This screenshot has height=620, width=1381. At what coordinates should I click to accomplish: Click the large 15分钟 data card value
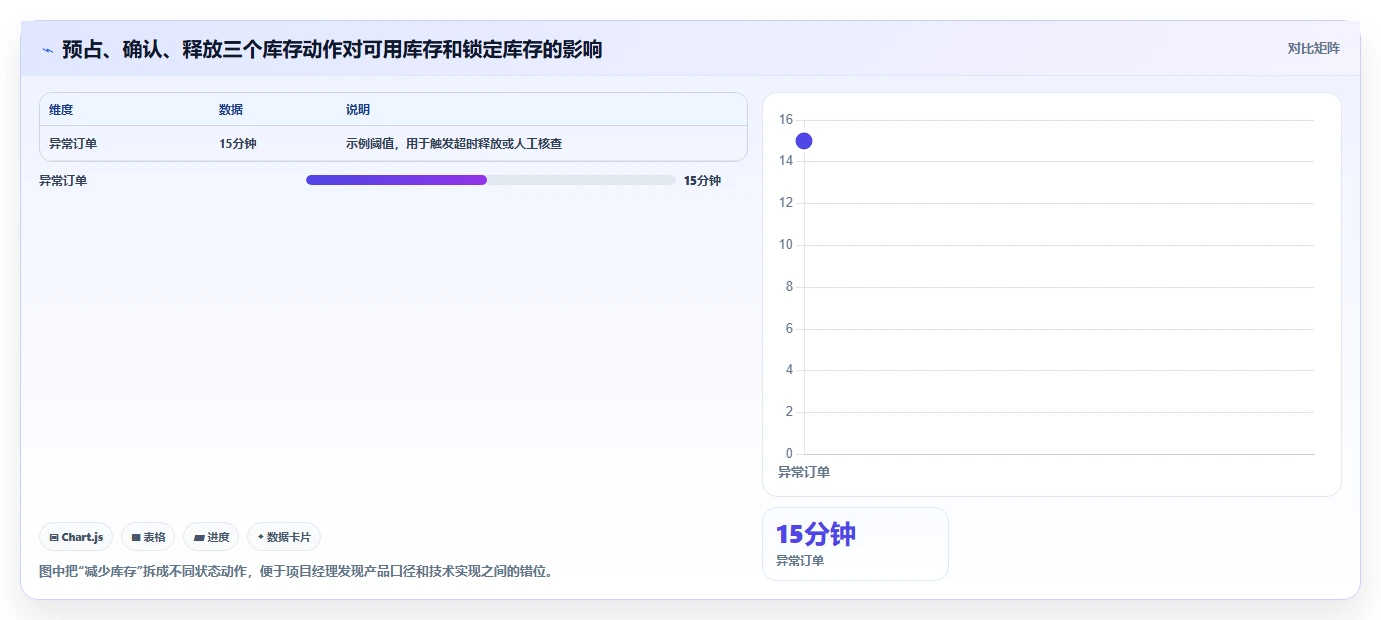tap(816, 534)
